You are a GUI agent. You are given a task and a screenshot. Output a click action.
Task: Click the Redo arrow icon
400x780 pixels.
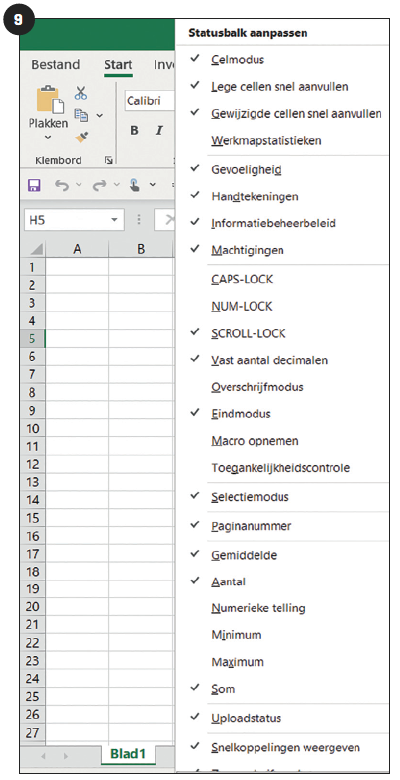100,185
